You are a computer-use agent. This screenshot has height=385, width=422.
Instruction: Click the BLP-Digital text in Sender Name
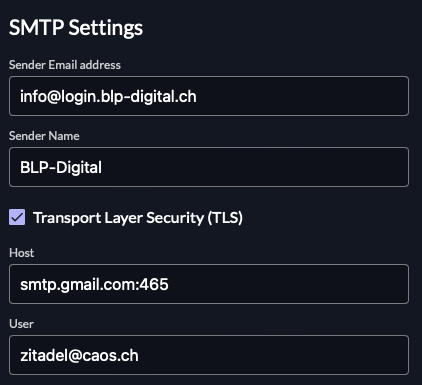click(x=61, y=168)
